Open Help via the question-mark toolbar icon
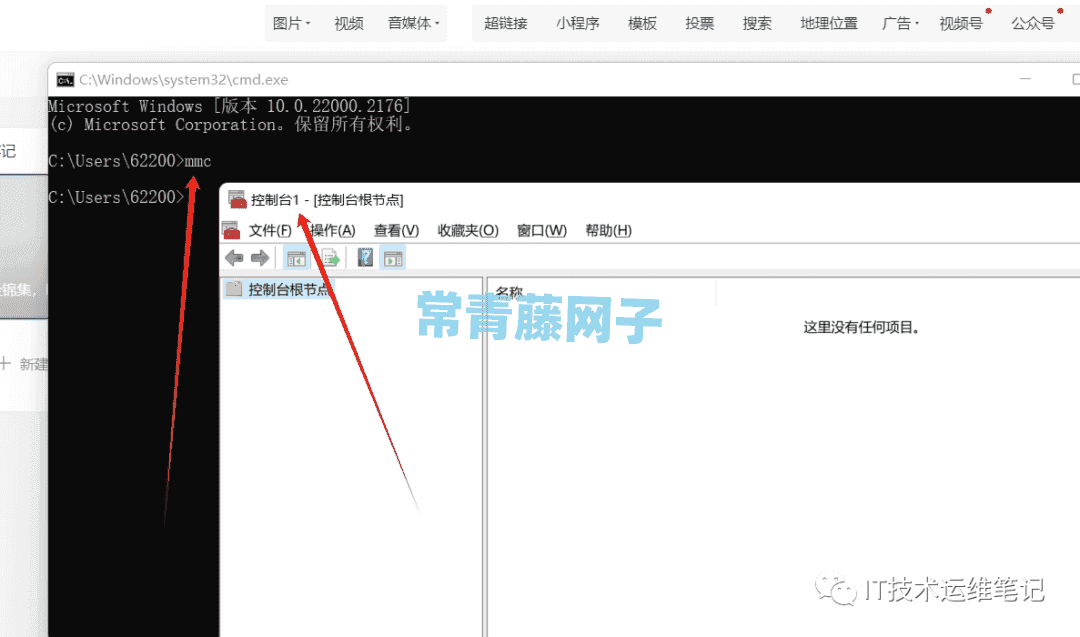1080x637 pixels. click(x=365, y=258)
